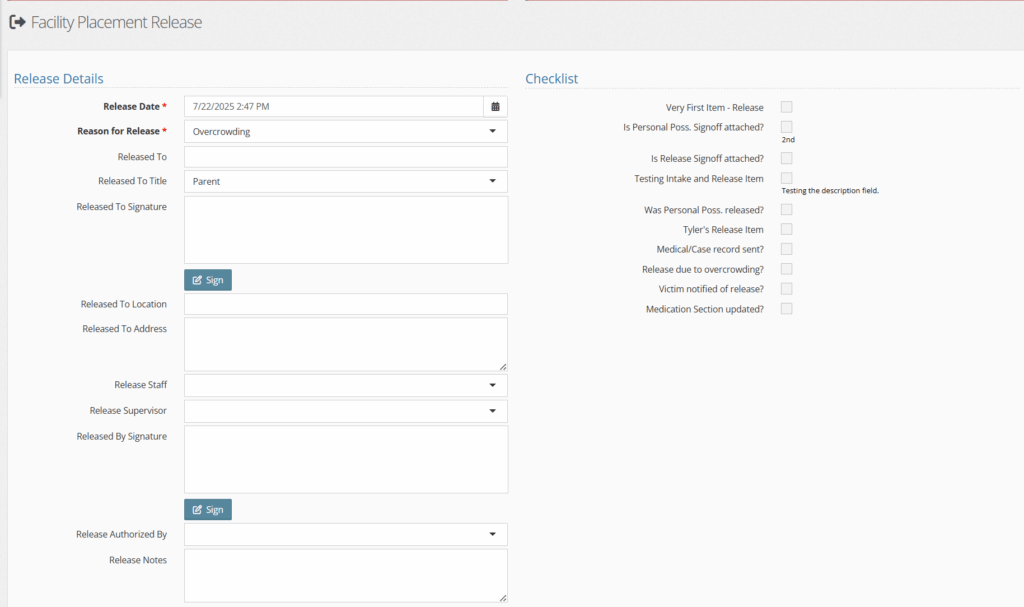Image resolution: width=1024 pixels, height=607 pixels.
Task: Expand the Release Supervisor dropdown
Action: click(x=345, y=411)
